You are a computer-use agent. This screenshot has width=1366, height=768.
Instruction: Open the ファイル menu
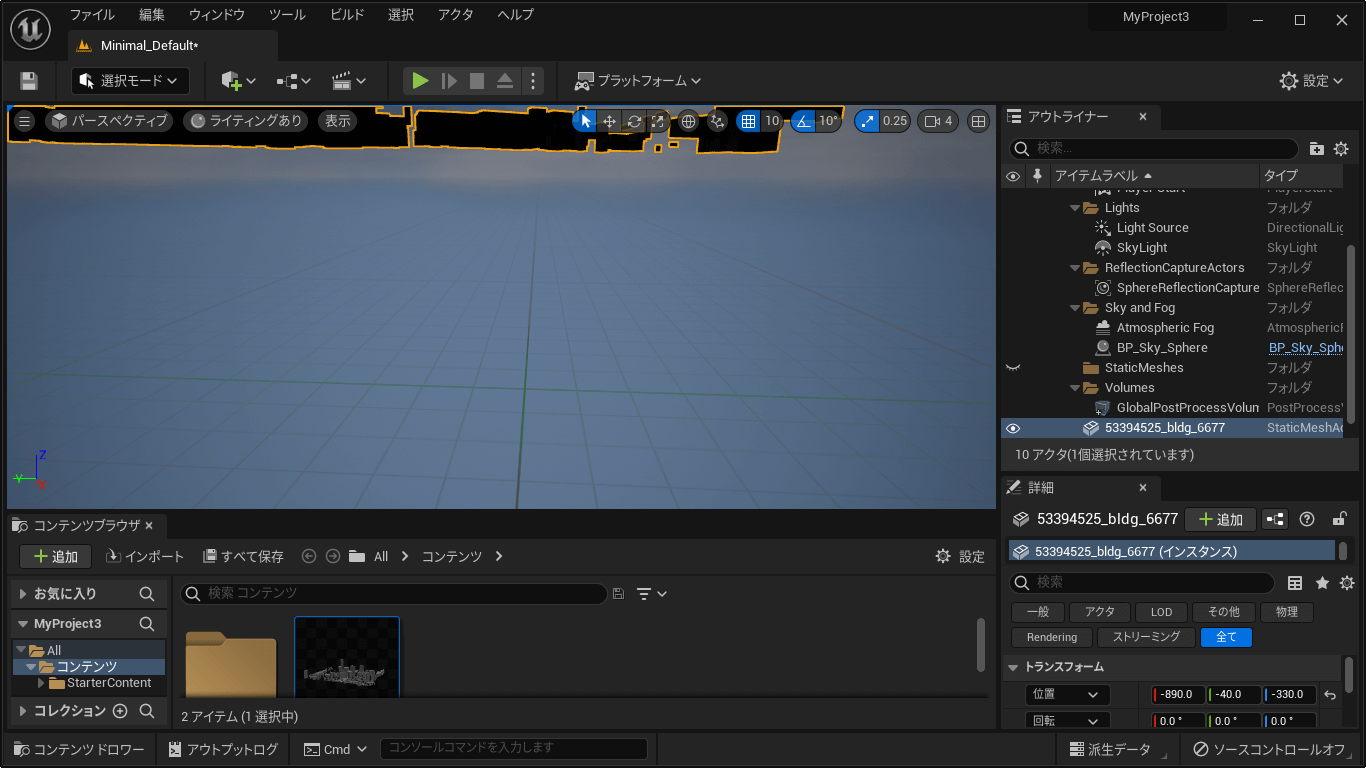click(x=92, y=15)
